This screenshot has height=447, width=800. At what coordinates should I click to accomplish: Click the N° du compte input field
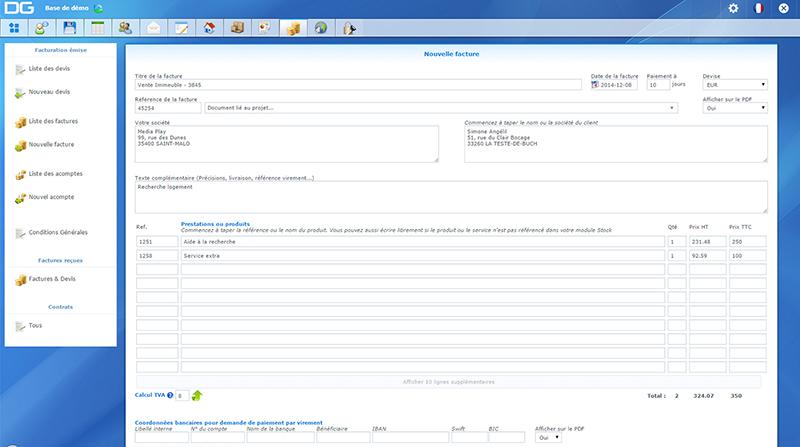(x=218, y=438)
